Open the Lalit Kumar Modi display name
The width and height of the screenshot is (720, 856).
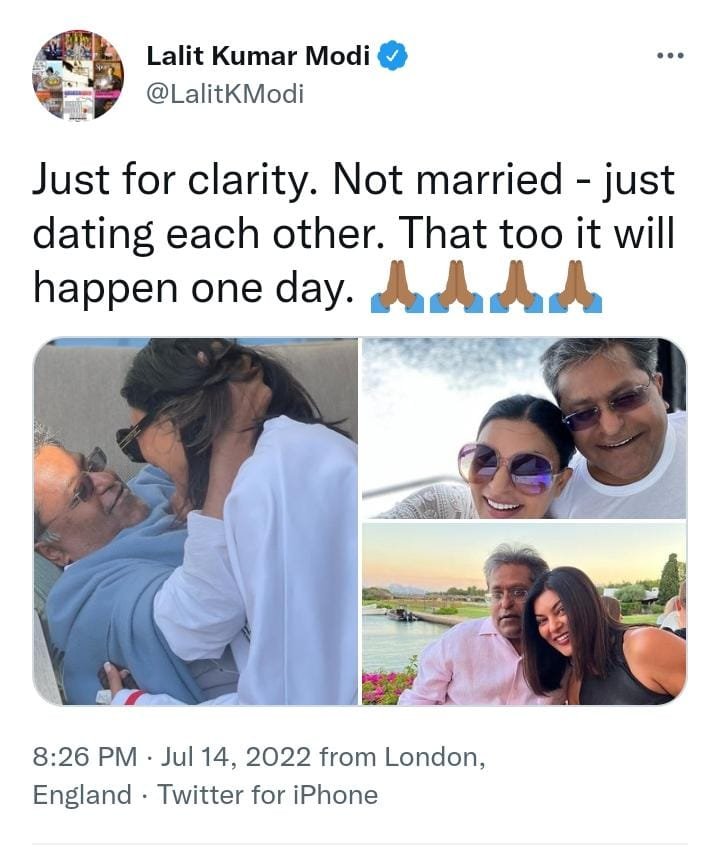pyautogui.click(x=259, y=56)
